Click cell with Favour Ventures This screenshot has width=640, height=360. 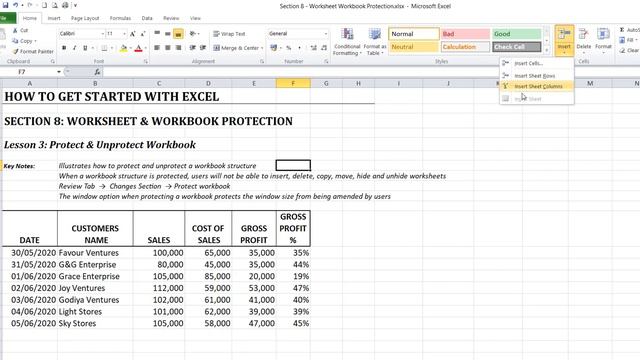pos(95,253)
